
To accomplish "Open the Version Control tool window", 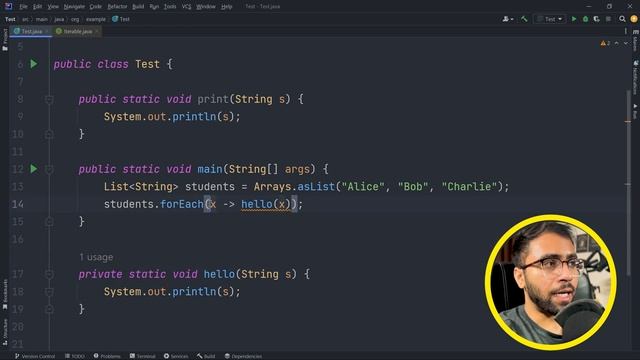I will click(35, 356).
